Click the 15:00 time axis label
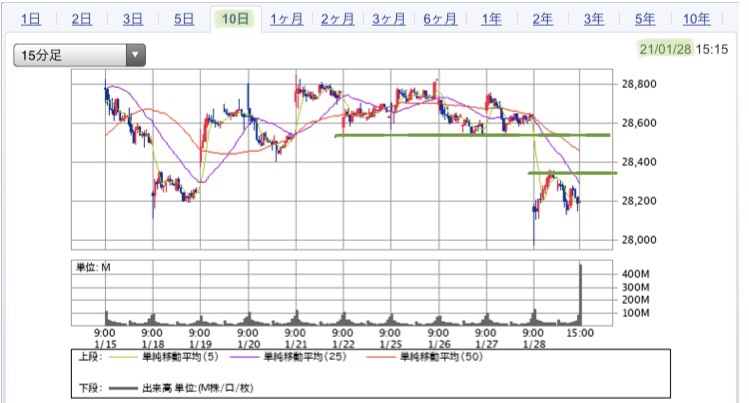This screenshot has height=403, width=749. [580, 333]
